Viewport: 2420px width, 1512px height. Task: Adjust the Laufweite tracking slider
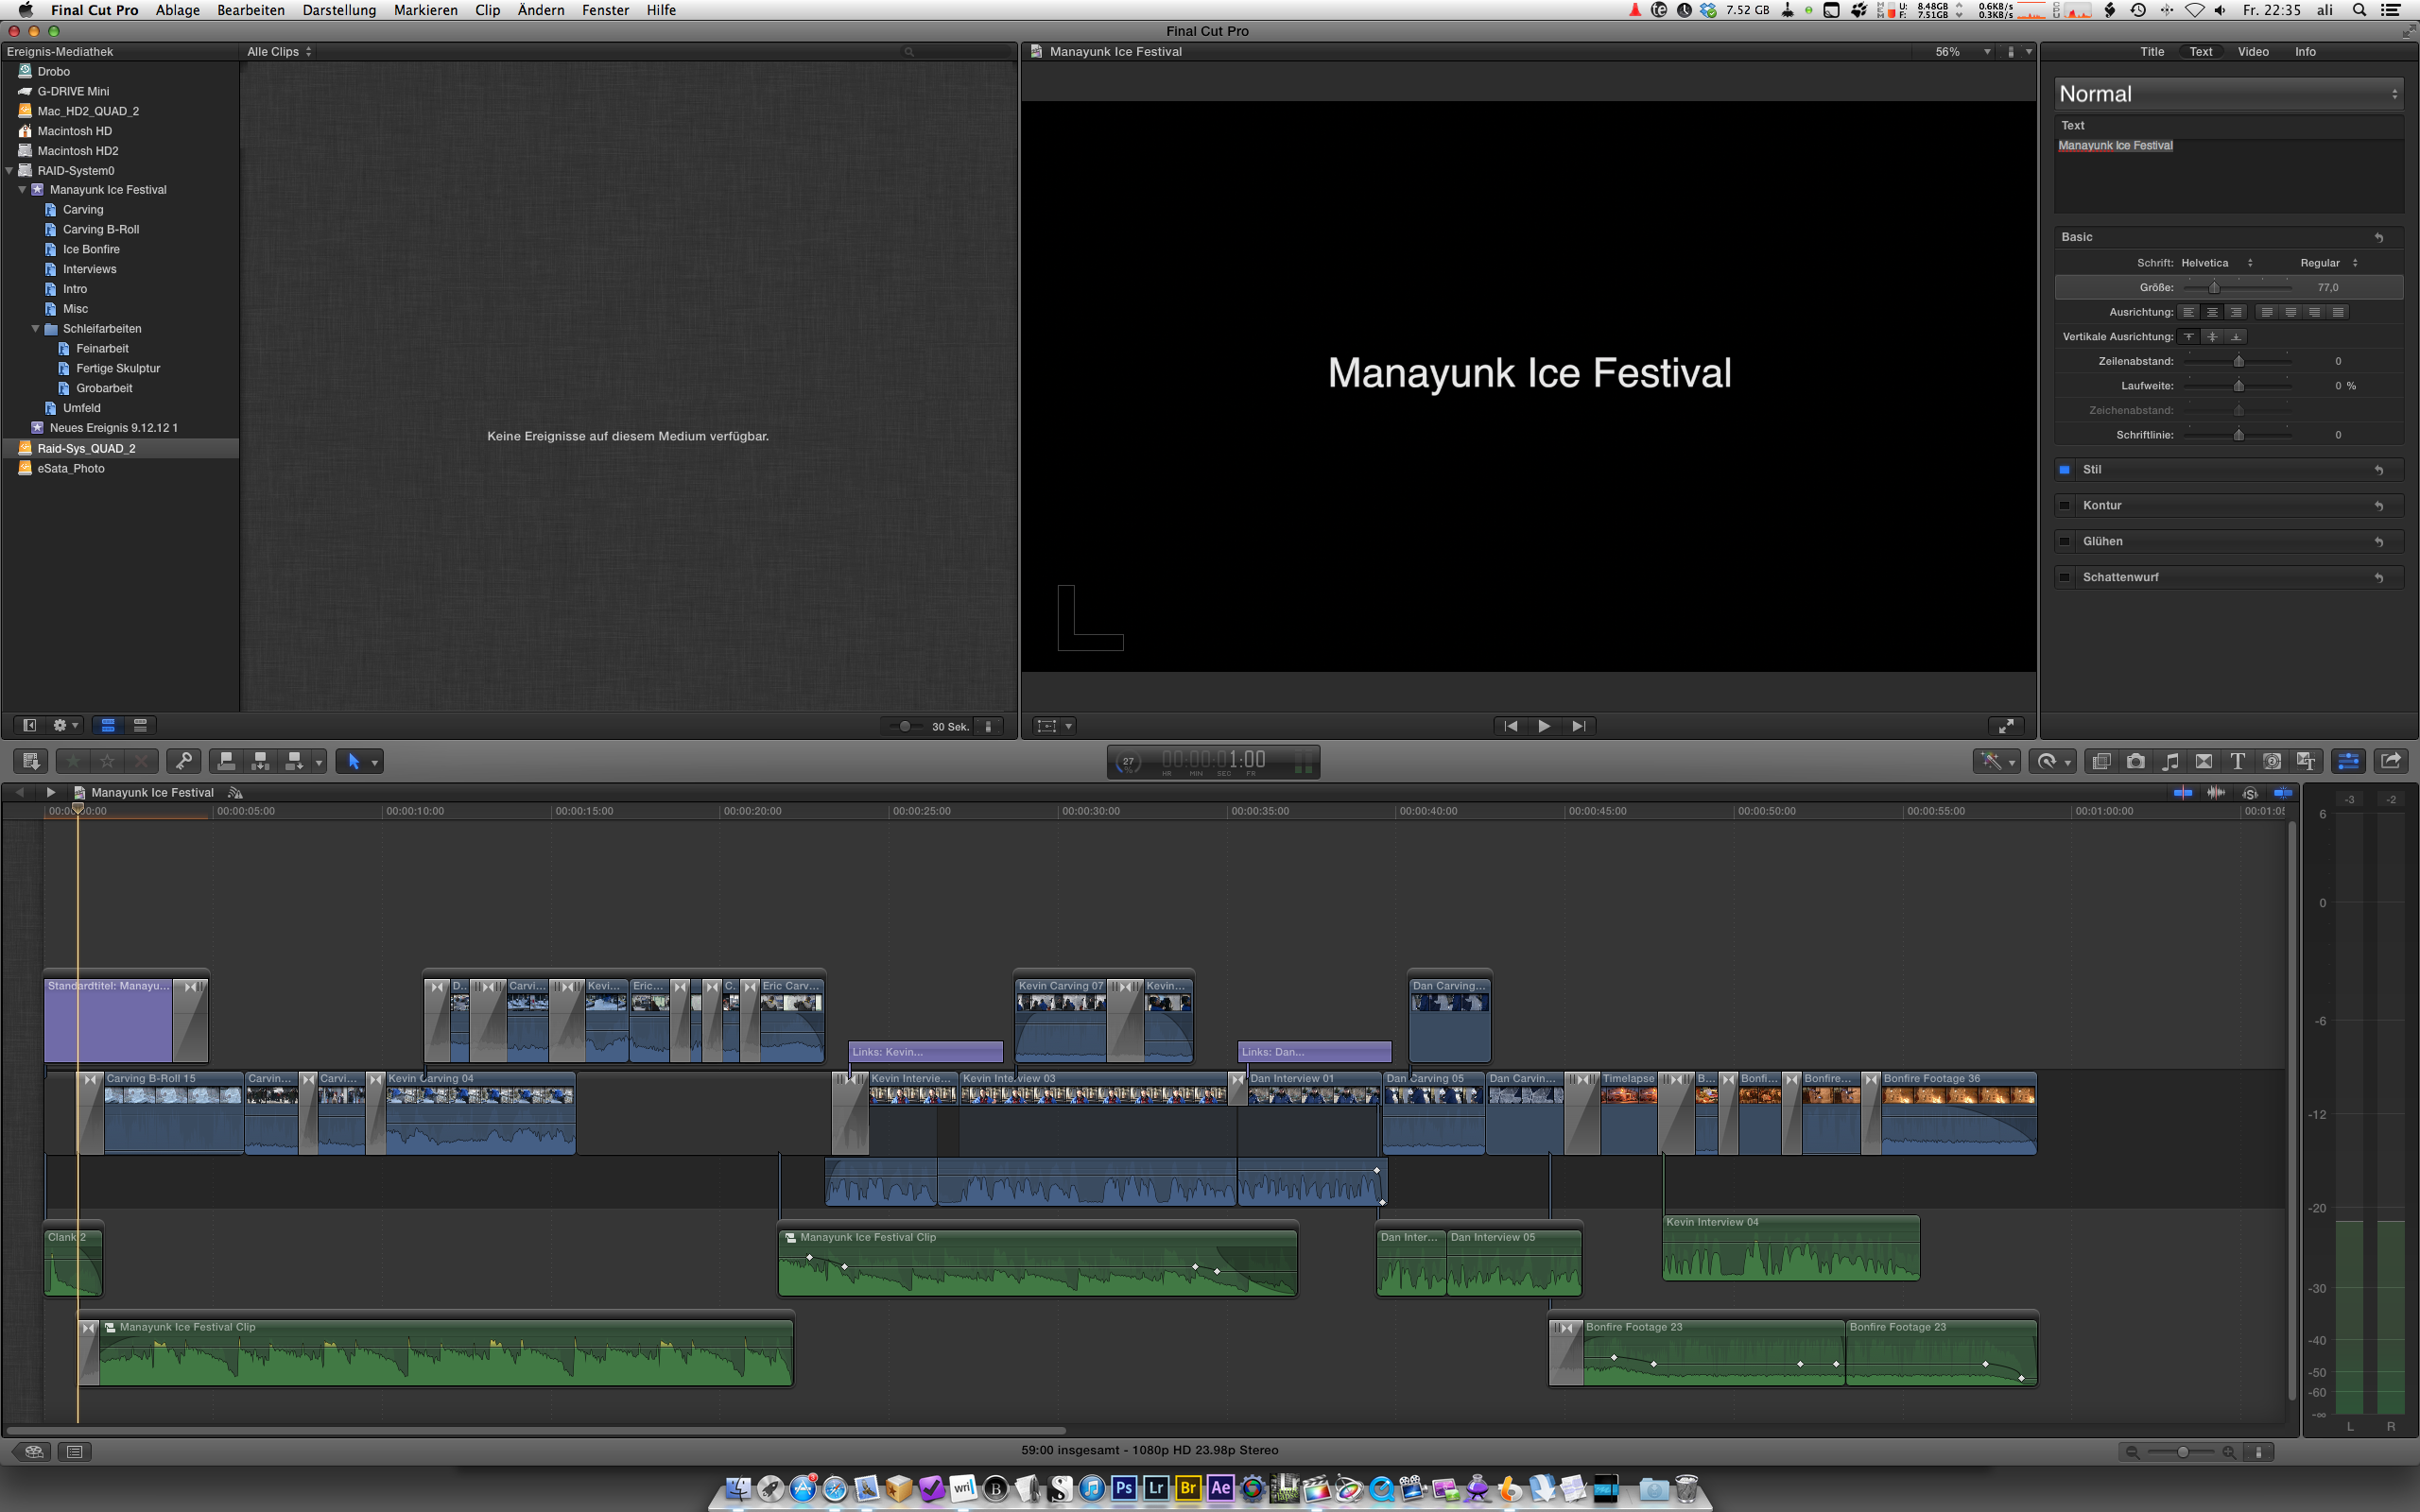[2238, 385]
